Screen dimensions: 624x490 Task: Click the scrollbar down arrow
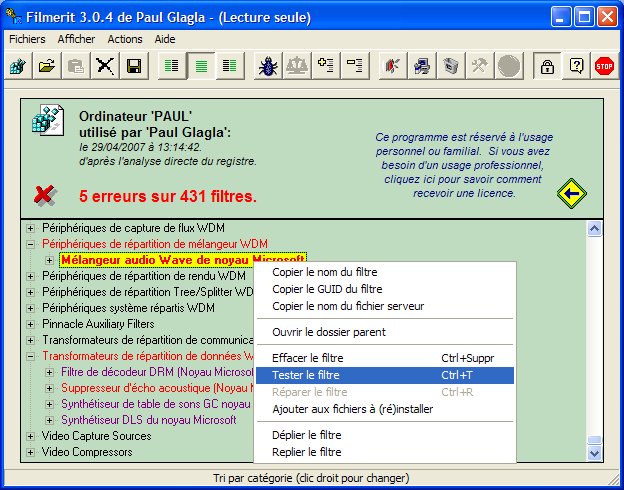click(x=594, y=453)
